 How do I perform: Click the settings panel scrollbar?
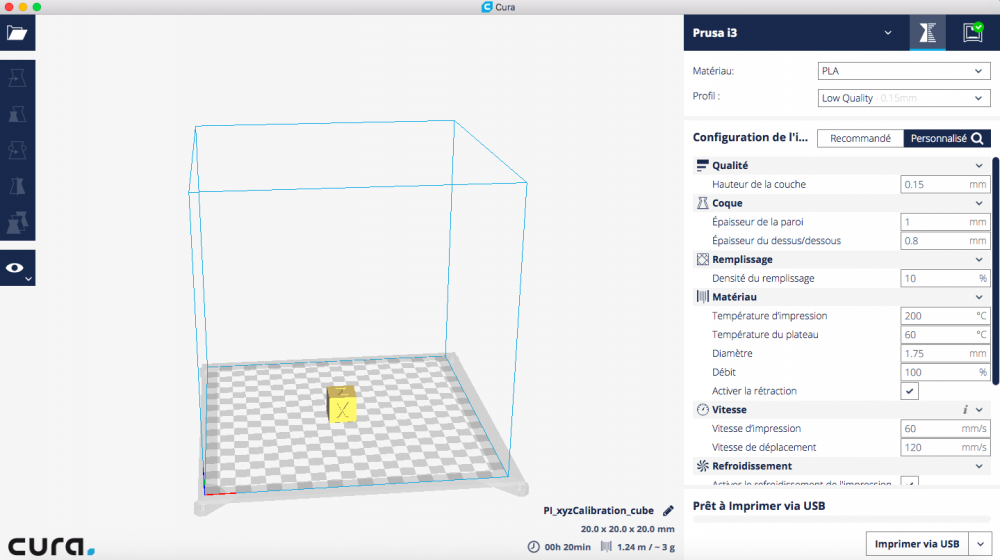coord(996,270)
